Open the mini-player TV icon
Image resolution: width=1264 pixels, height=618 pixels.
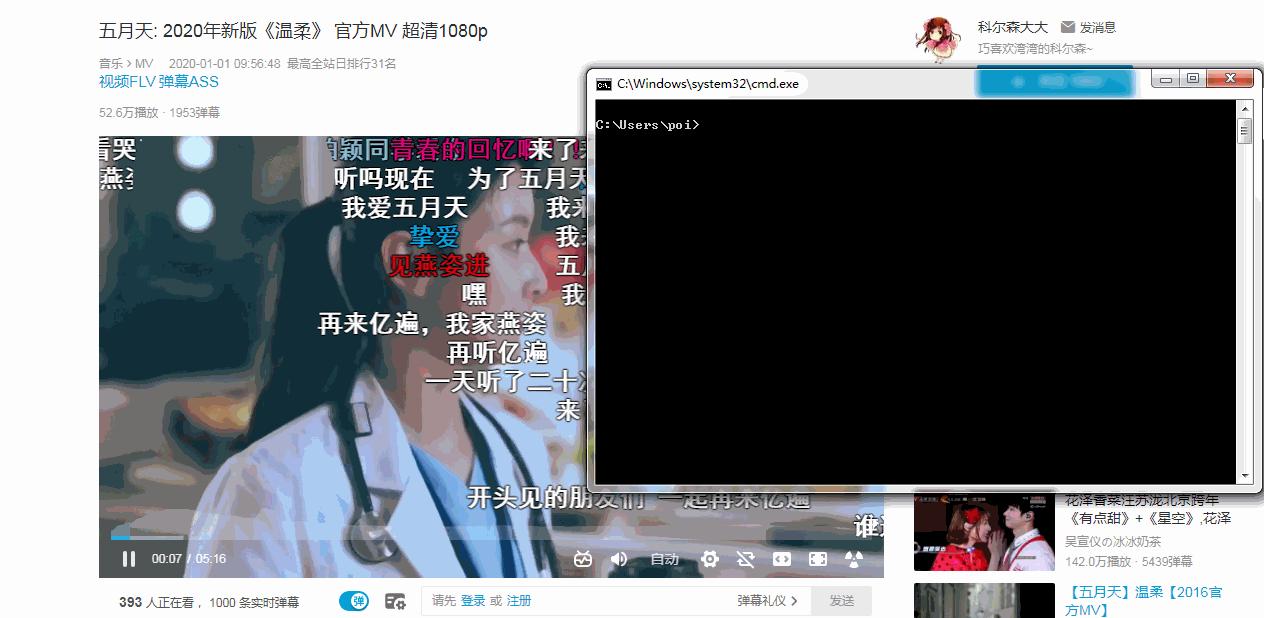click(x=584, y=558)
